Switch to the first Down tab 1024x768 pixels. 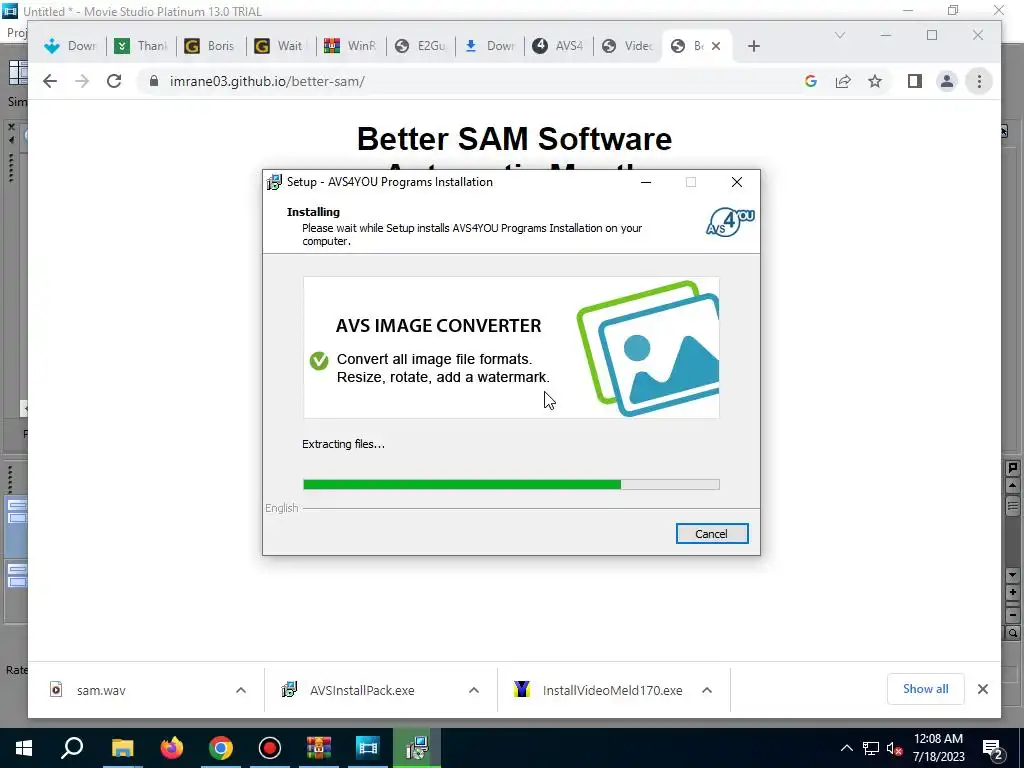click(x=70, y=46)
